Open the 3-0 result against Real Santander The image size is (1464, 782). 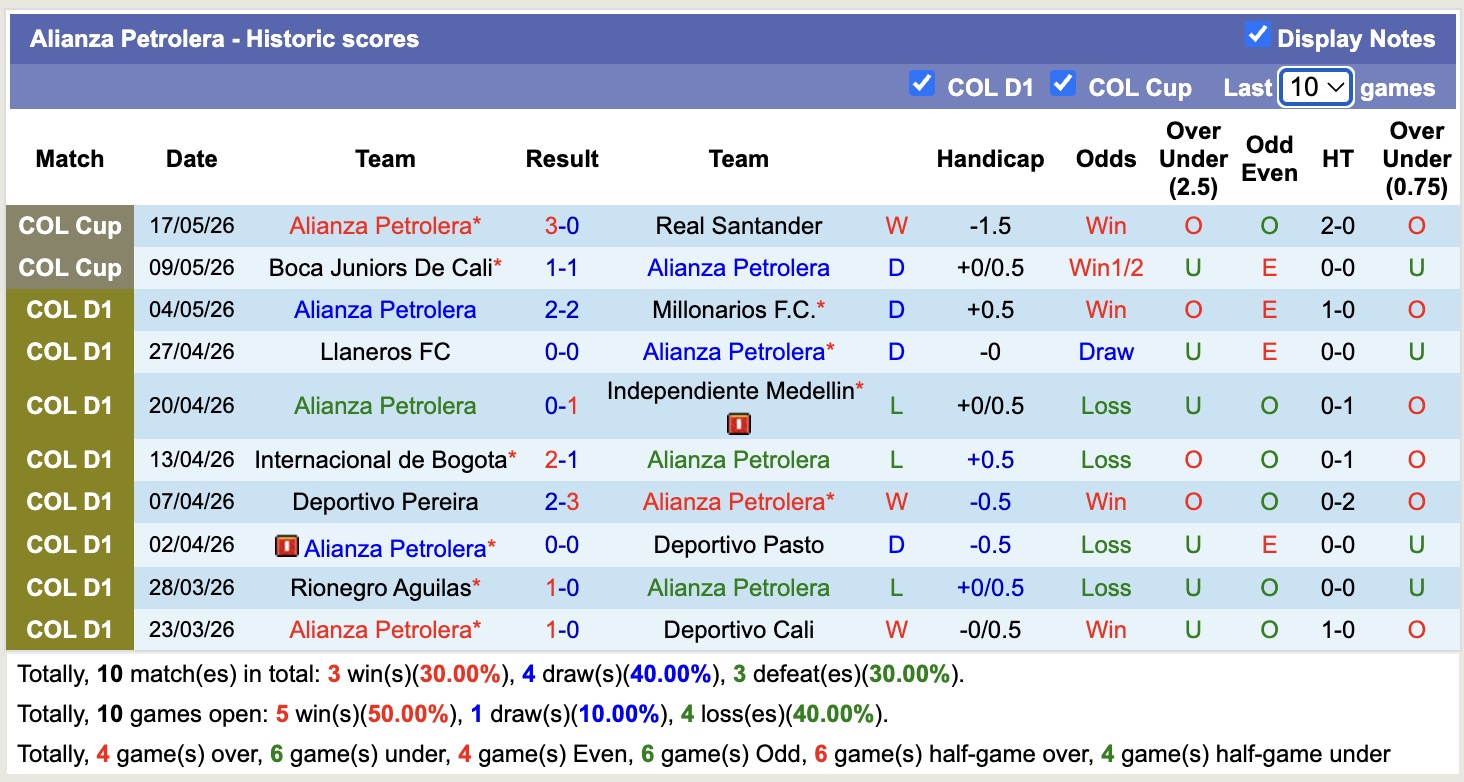click(x=562, y=226)
